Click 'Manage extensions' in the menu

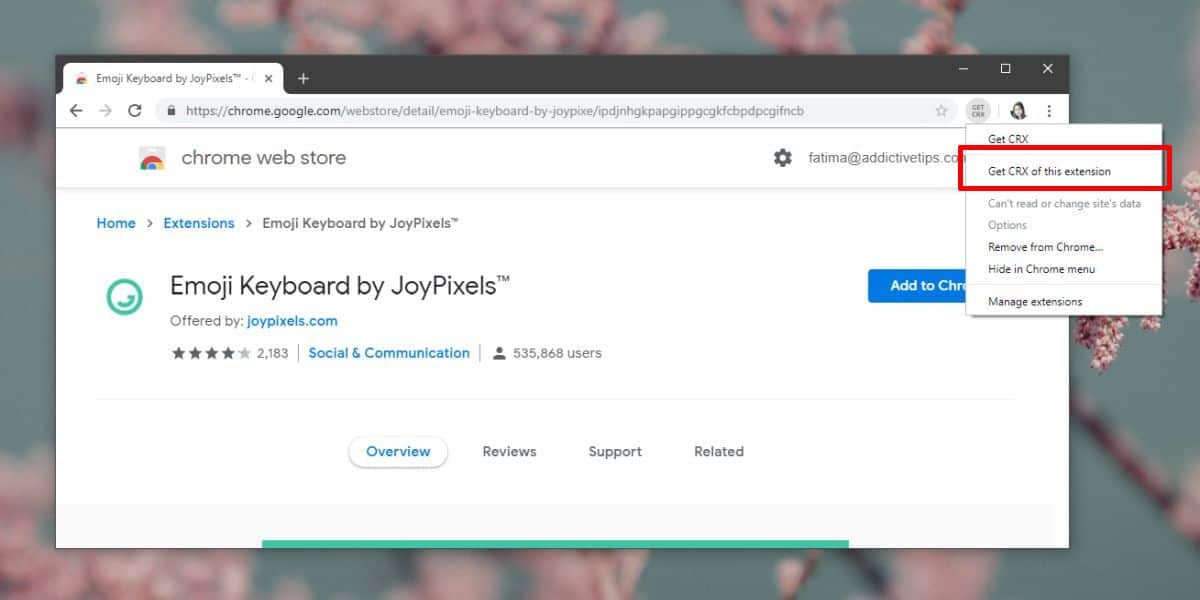coord(1035,301)
